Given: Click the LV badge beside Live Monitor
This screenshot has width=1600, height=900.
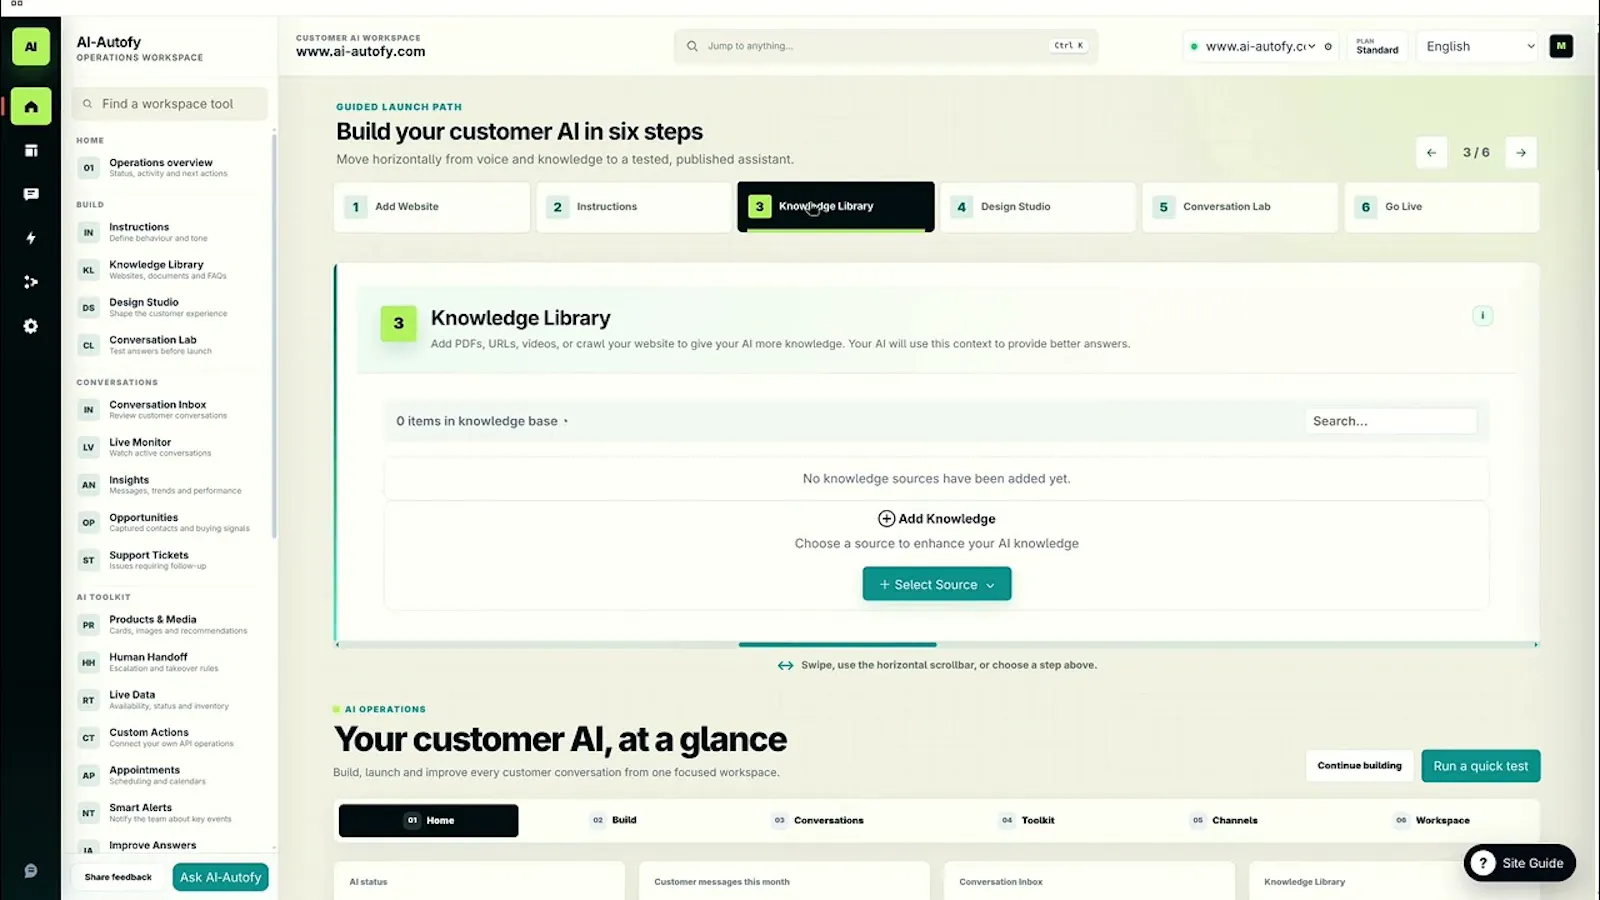Looking at the screenshot, I should [89, 447].
